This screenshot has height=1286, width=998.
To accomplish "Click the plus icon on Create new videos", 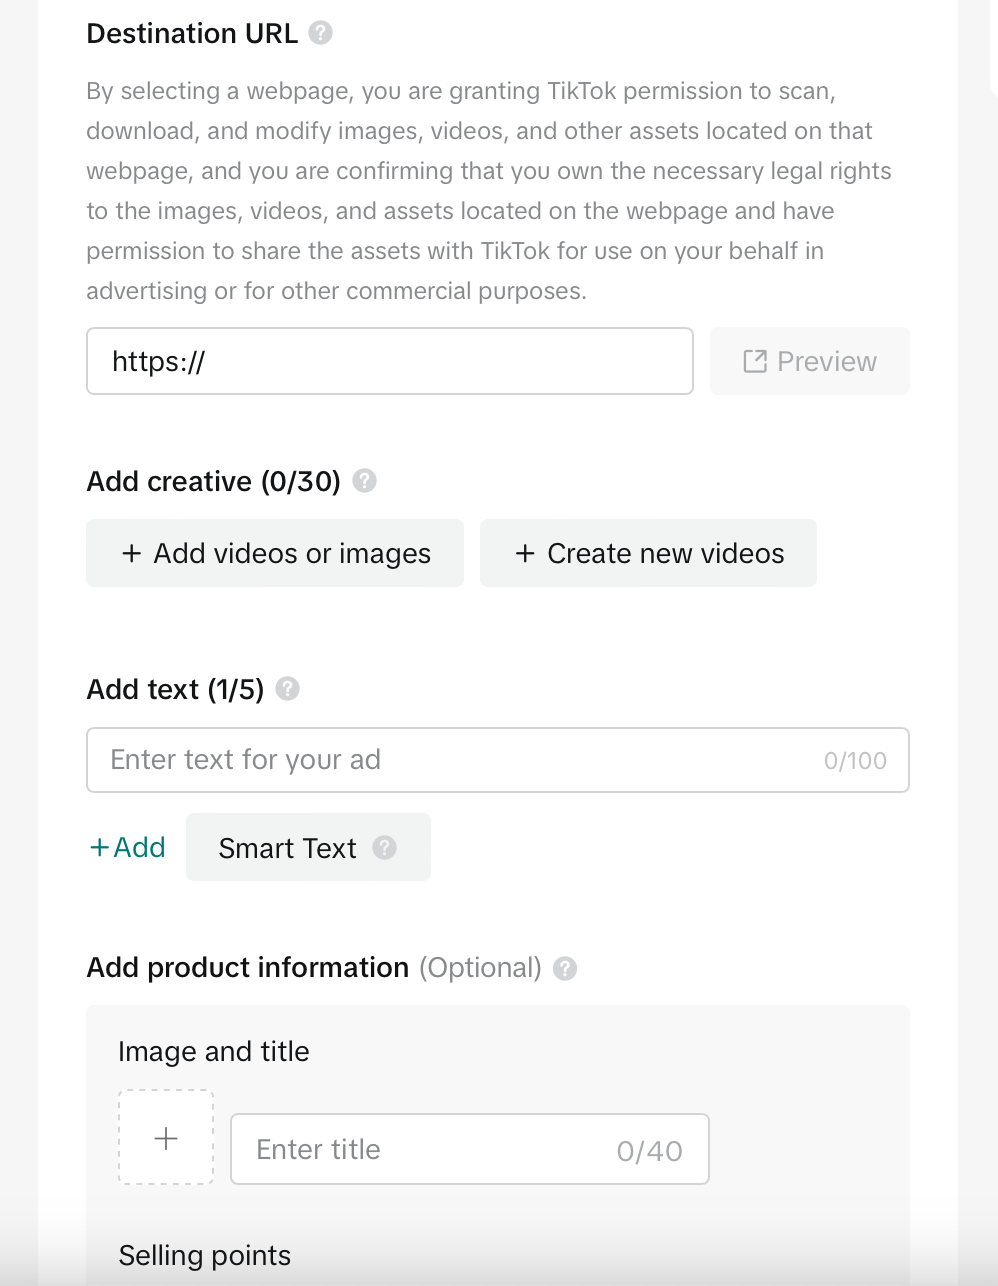I will (x=525, y=553).
